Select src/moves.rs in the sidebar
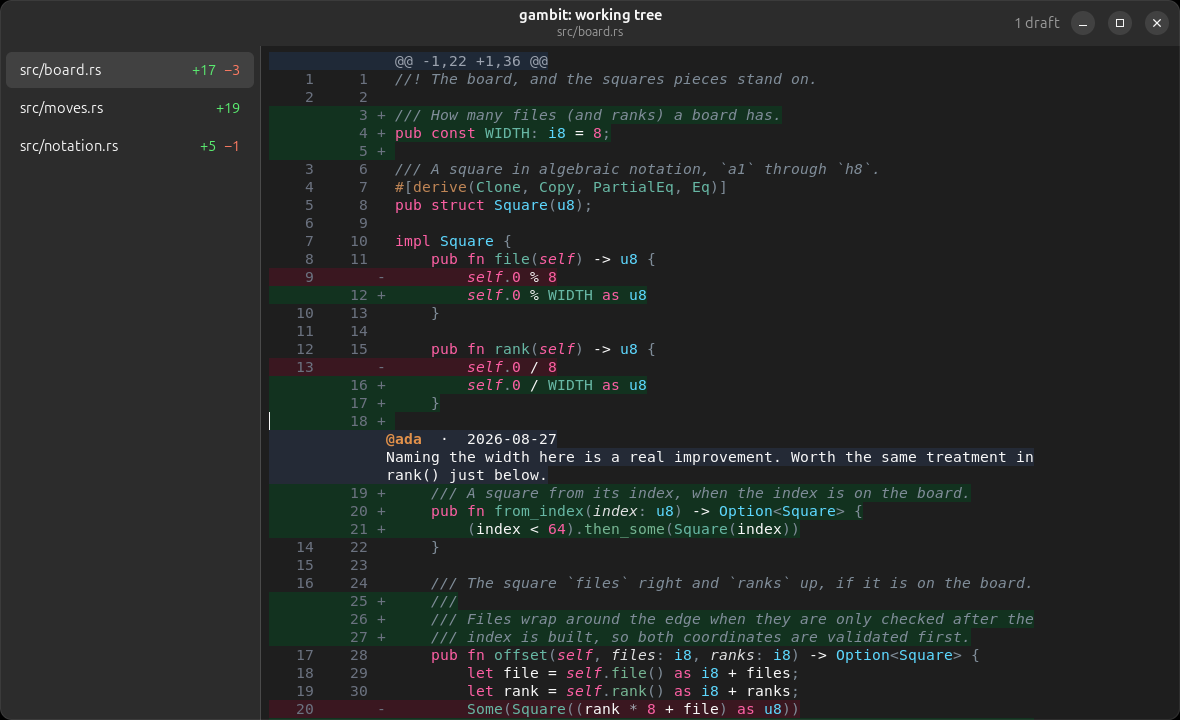The image size is (1180, 720). (x=129, y=108)
